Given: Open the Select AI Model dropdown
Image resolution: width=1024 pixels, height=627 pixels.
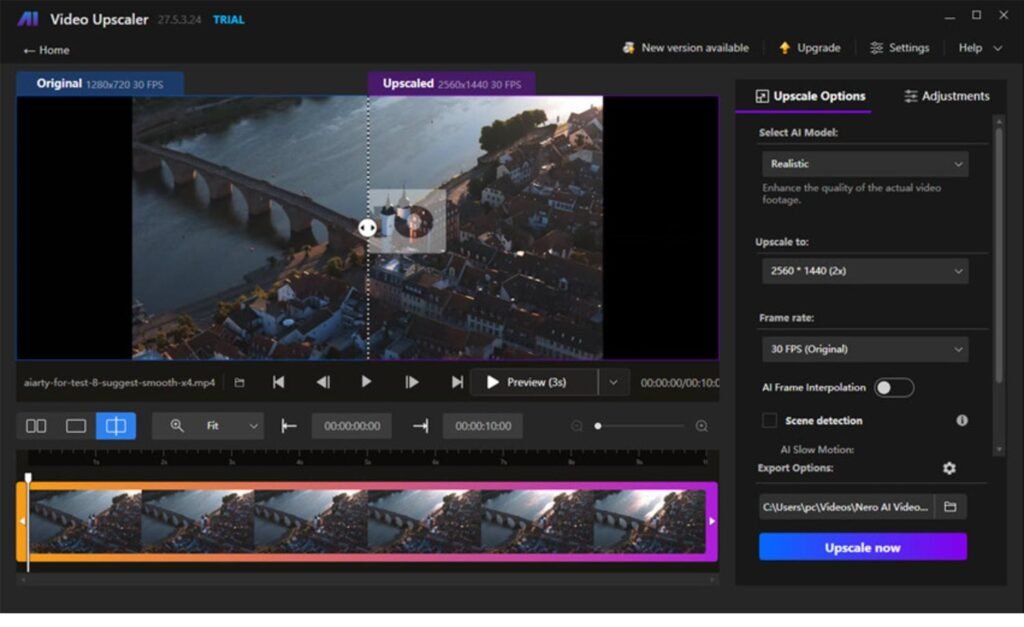Looking at the screenshot, I should (x=864, y=163).
